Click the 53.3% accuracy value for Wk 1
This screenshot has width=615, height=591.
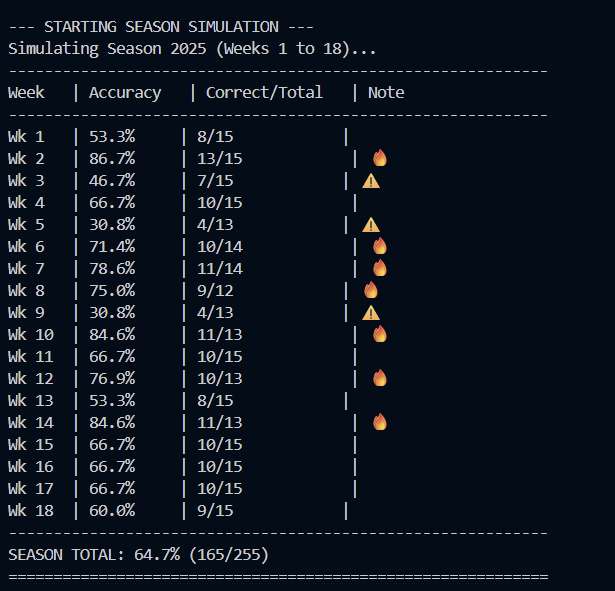point(112,137)
